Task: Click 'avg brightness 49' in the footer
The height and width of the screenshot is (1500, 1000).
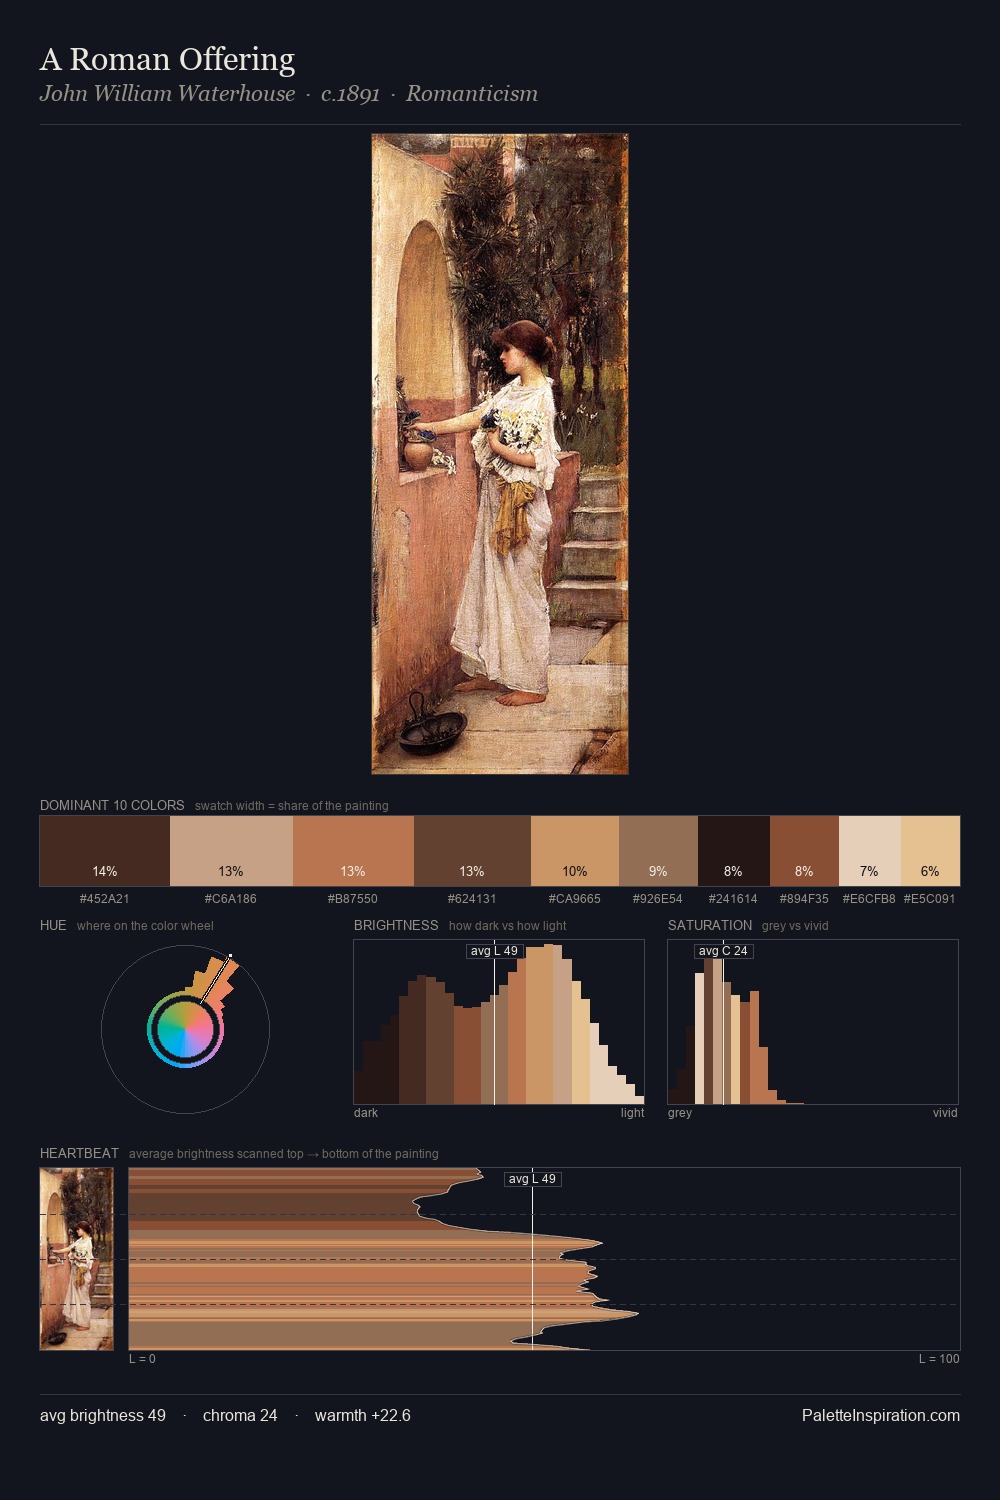Action: [103, 1415]
